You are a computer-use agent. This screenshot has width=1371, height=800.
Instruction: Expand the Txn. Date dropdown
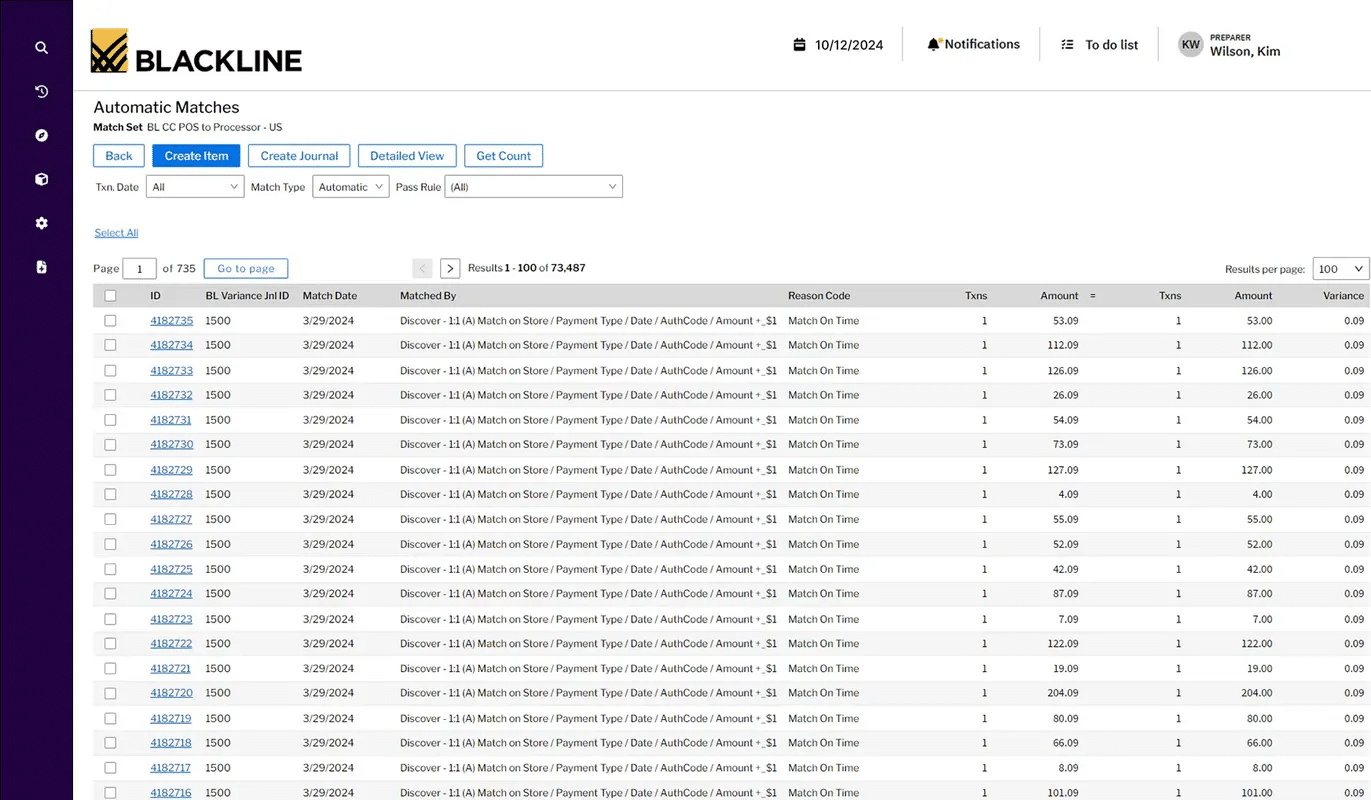(x=195, y=187)
